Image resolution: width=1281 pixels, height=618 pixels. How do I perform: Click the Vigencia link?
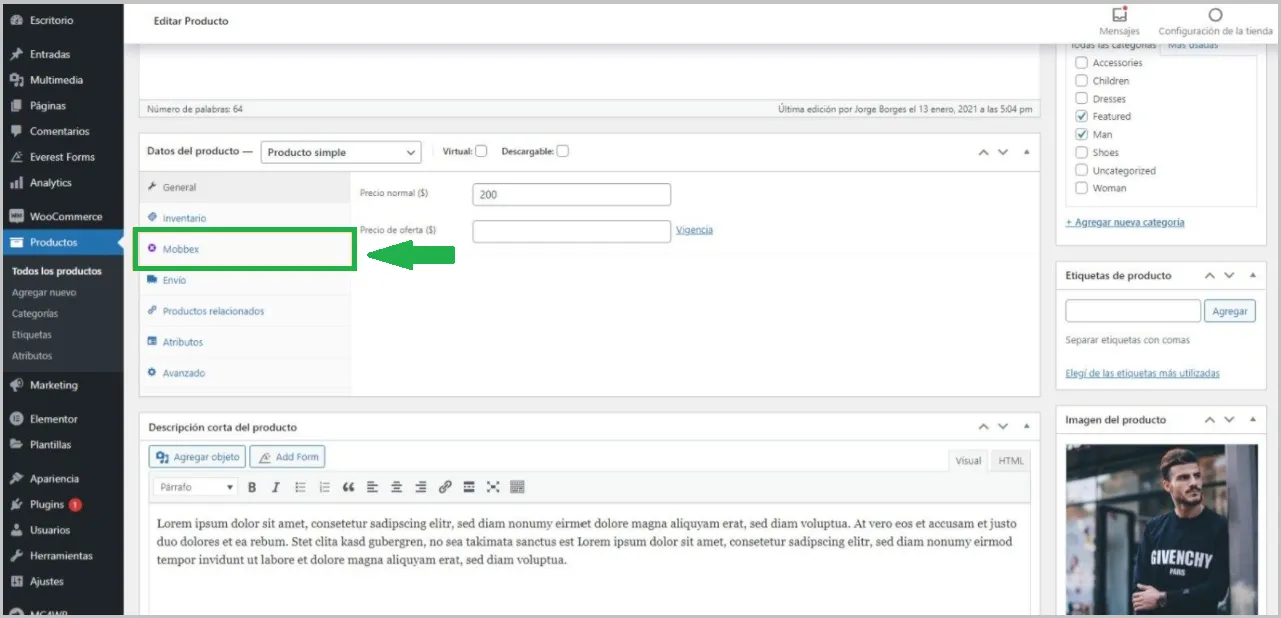point(694,230)
